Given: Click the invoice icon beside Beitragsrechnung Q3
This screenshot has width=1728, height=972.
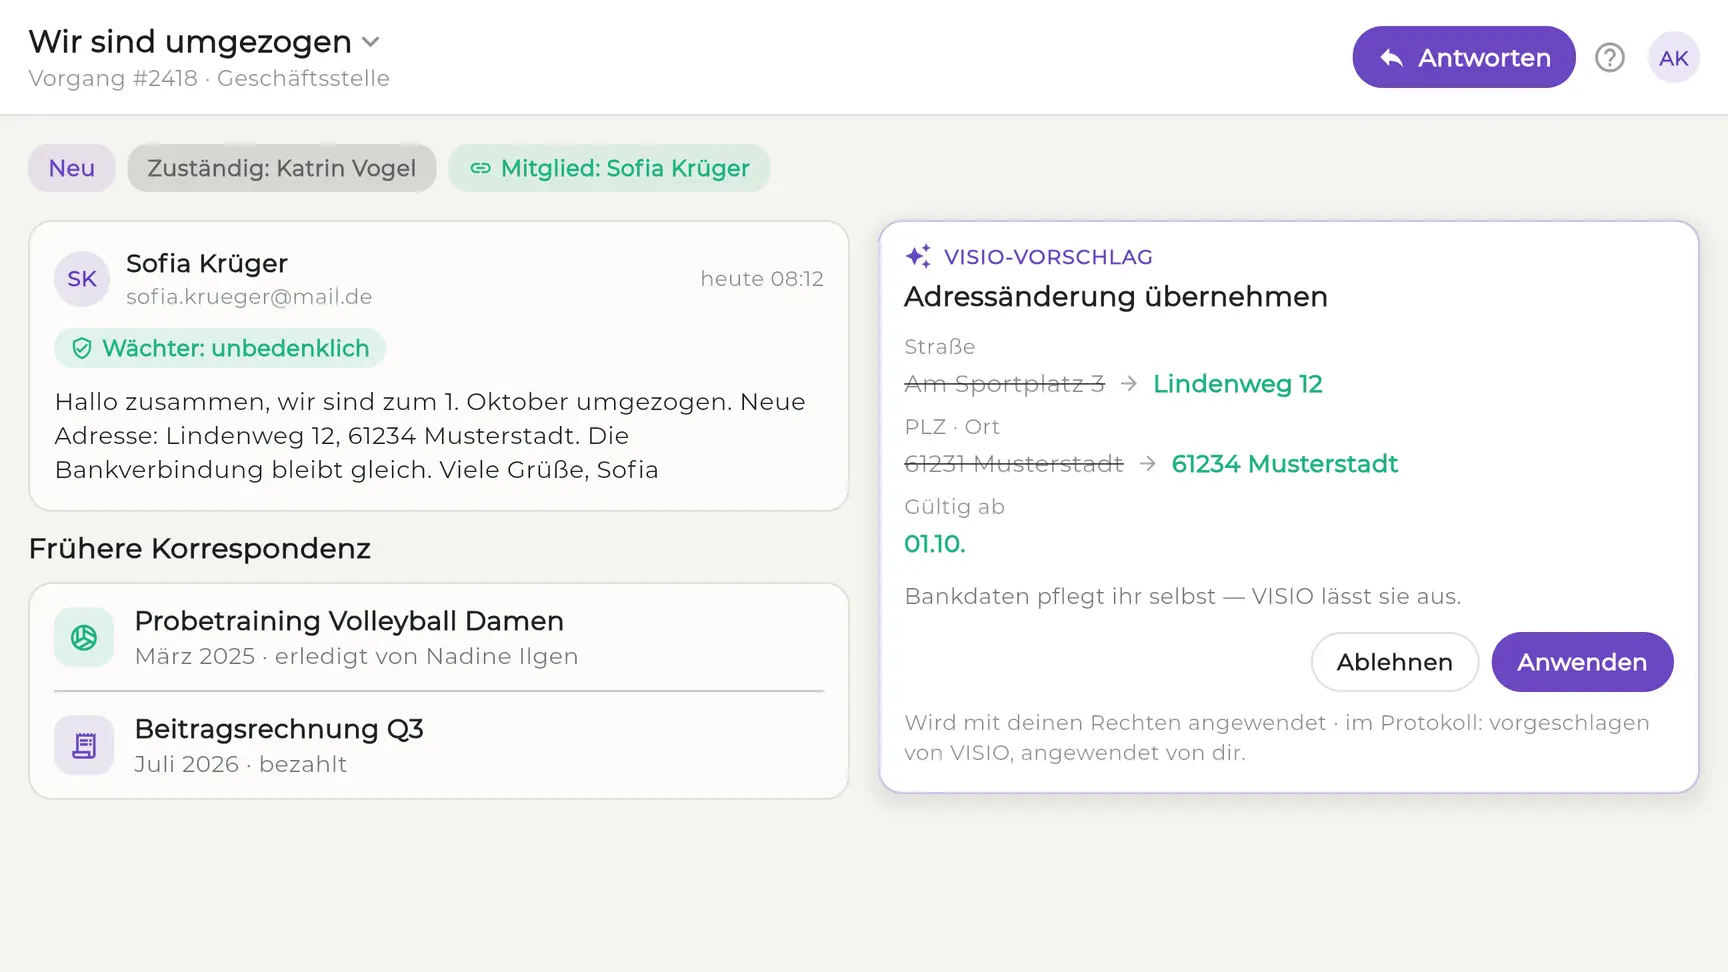Looking at the screenshot, I should [84, 745].
